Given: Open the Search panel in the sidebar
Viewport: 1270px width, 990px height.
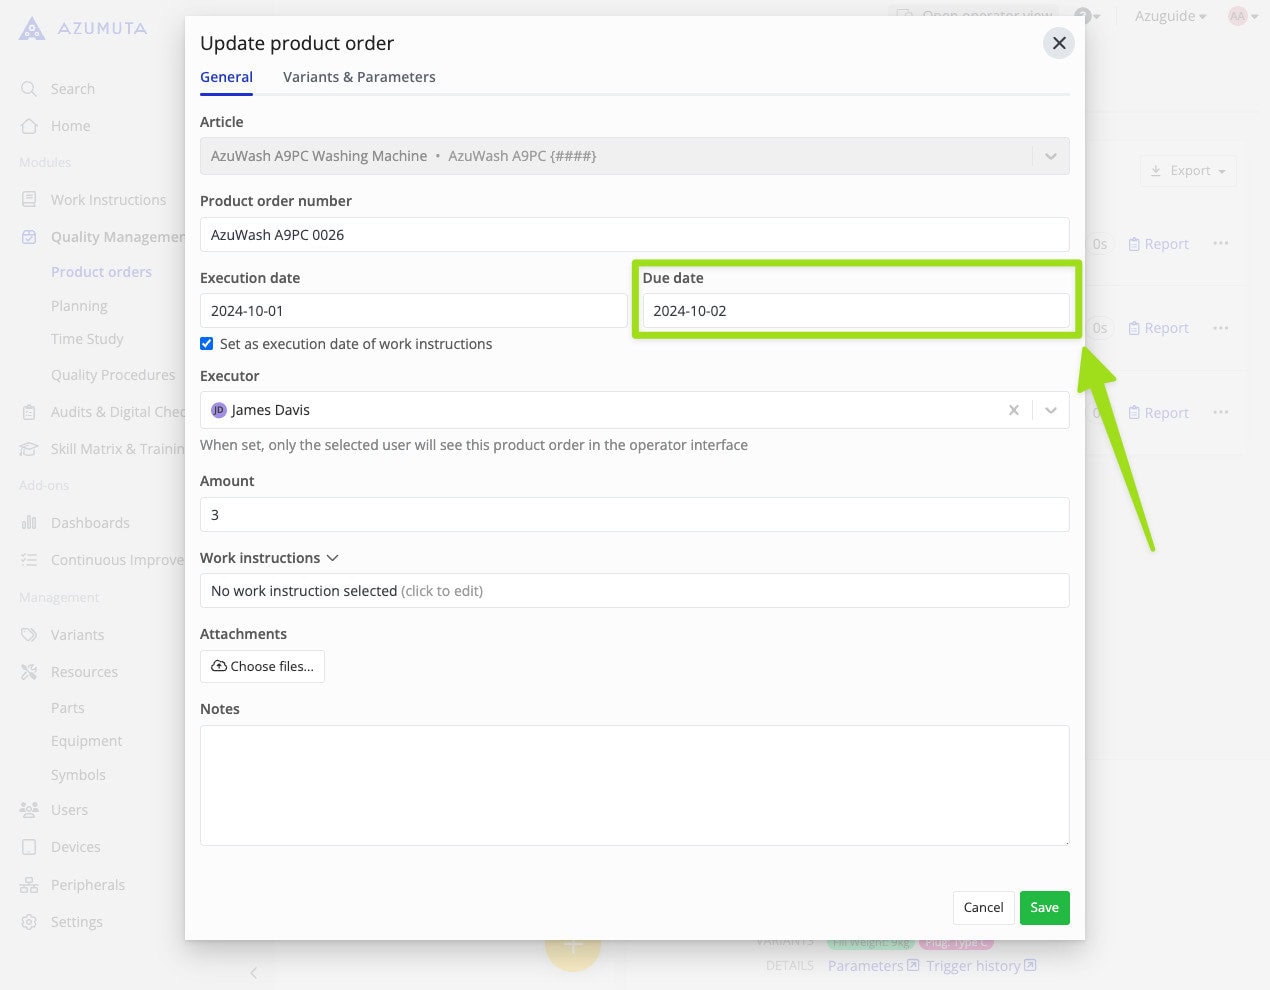Looking at the screenshot, I should (71, 88).
